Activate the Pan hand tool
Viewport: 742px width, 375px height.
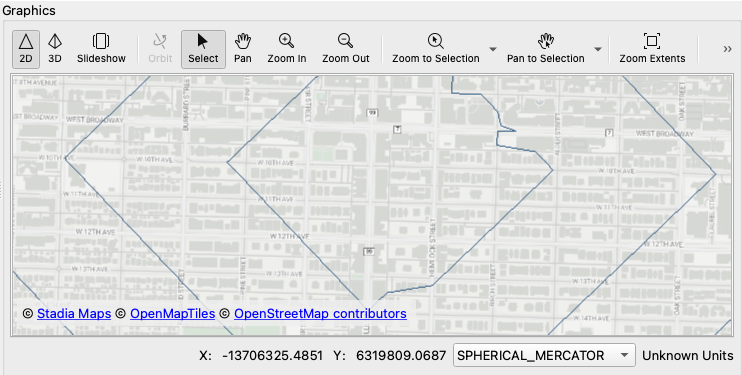pyautogui.click(x=243, y=49)
